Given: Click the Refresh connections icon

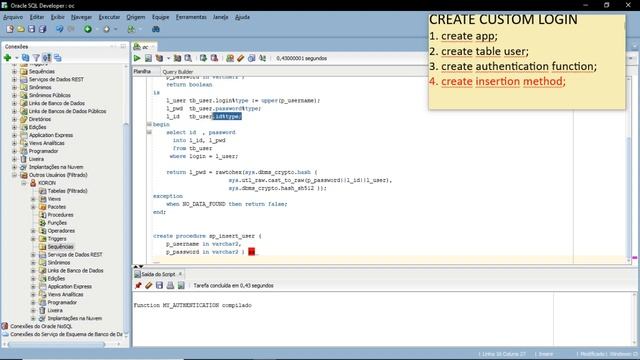Looking at the screenshot, I should coord(25,58).
